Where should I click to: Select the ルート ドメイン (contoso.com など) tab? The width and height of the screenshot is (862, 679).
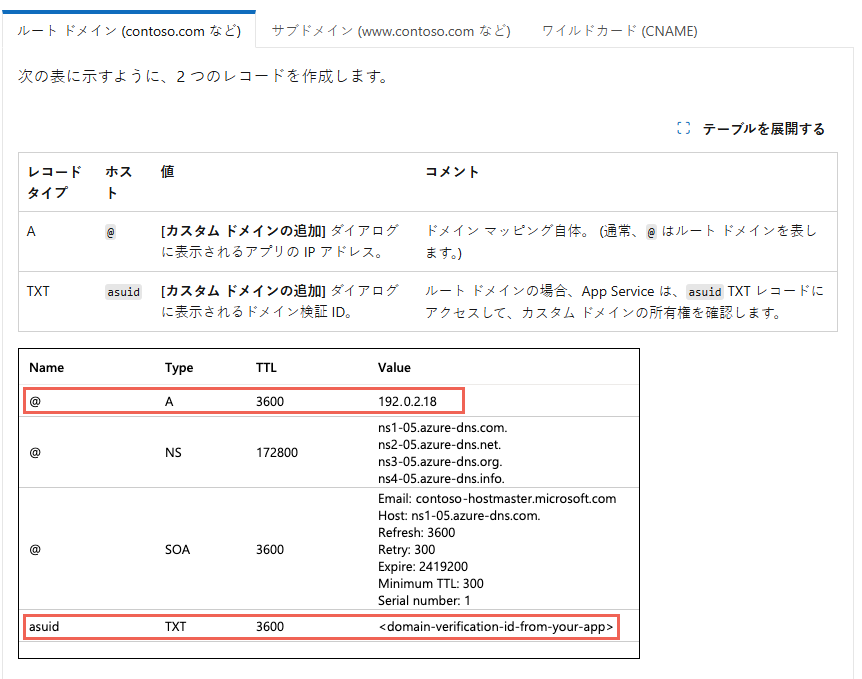click(129, 31)
